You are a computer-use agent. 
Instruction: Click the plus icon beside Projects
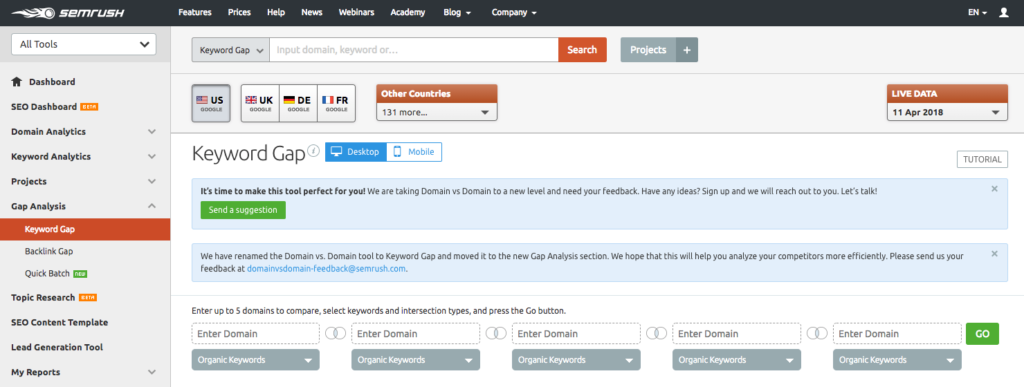tap(686, 50)
